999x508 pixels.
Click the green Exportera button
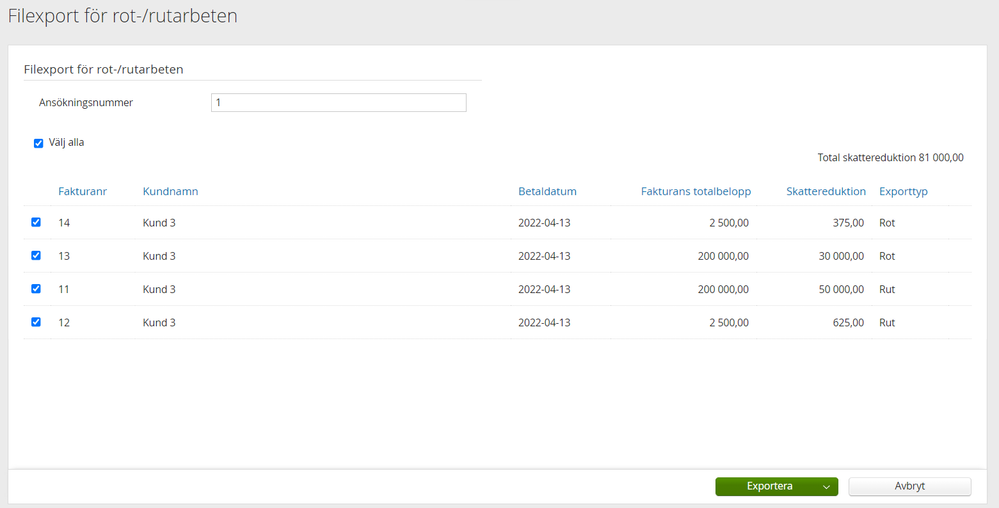click(768, 487)
